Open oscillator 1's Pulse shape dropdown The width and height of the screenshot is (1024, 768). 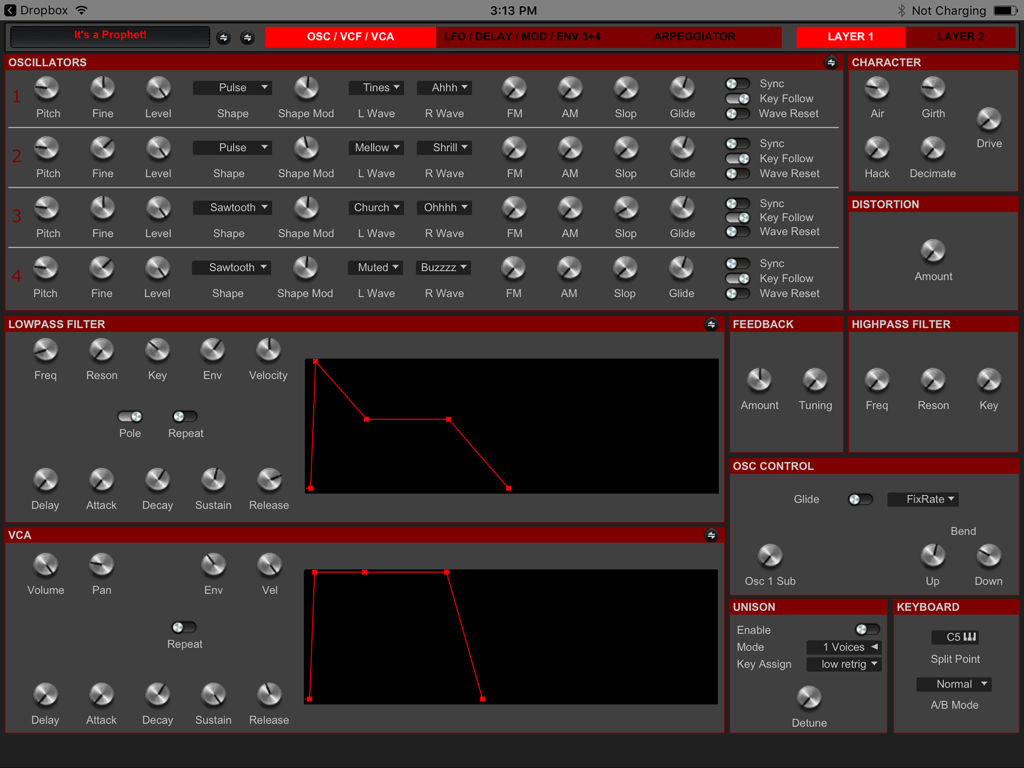coord(232,87)
